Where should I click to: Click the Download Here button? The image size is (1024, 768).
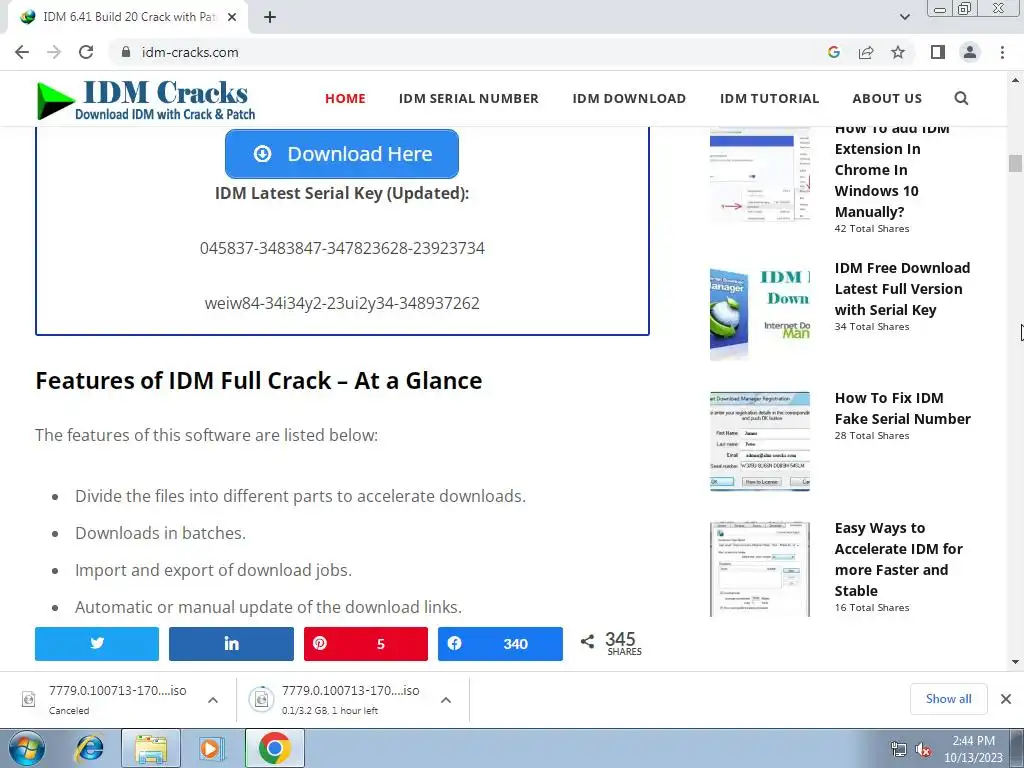click(342, 153)
